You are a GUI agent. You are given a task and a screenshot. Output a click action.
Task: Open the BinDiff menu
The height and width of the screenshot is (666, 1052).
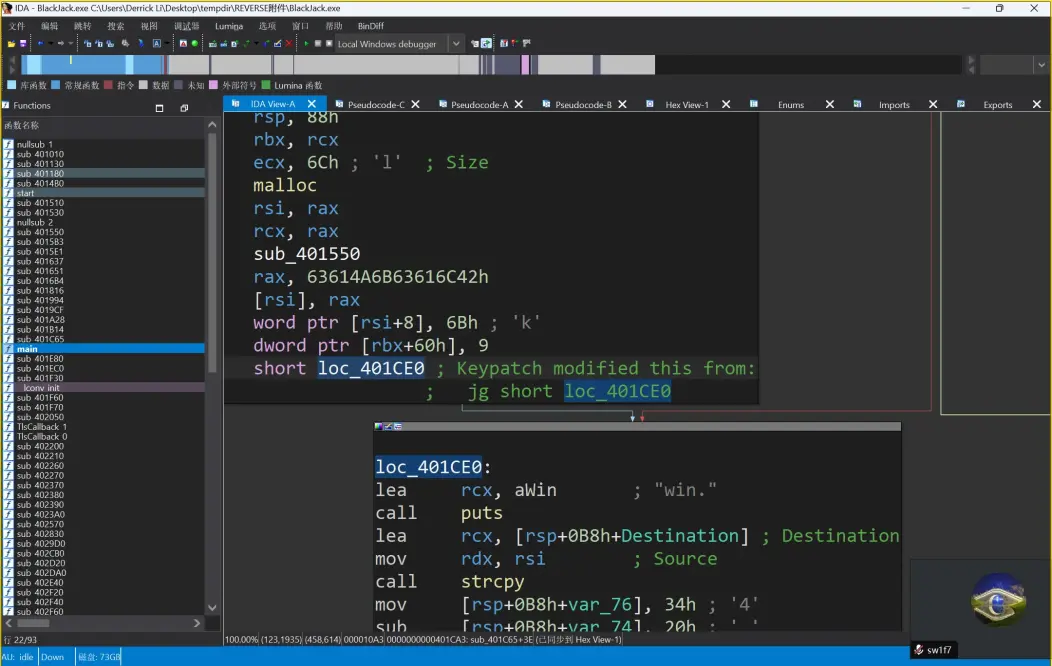[x=370, y=26]
